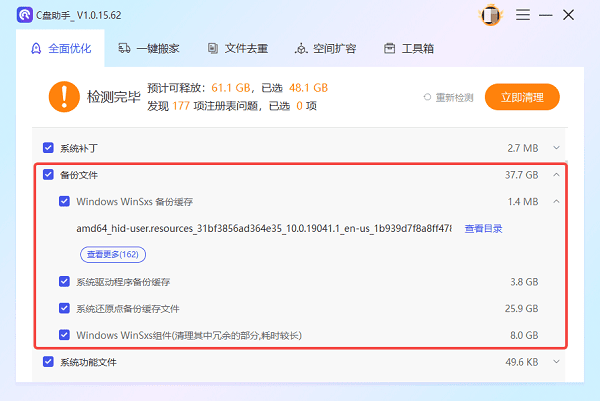
Task: Click the 检测完毕 status heading
Action: 114,97
